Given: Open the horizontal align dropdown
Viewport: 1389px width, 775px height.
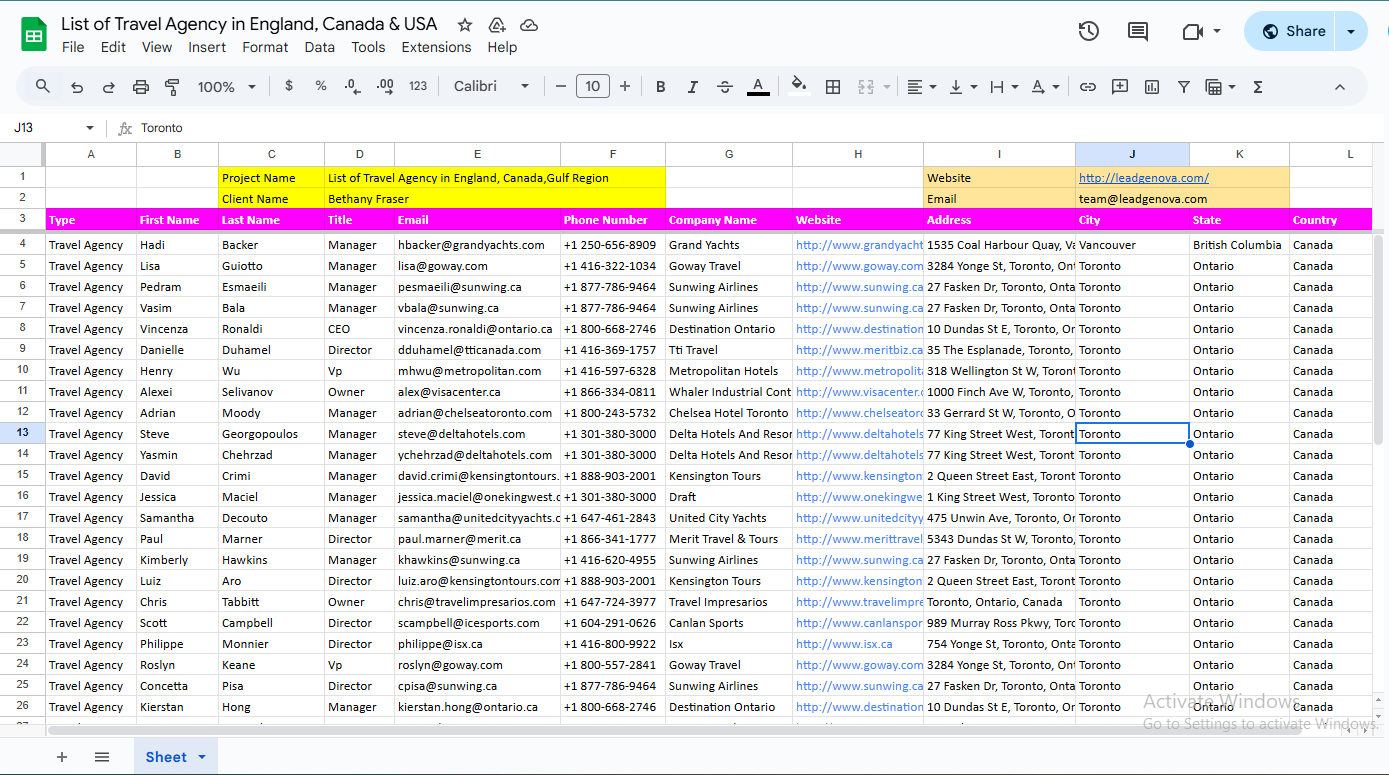Looking at the screenshot, I should [921, 87].
